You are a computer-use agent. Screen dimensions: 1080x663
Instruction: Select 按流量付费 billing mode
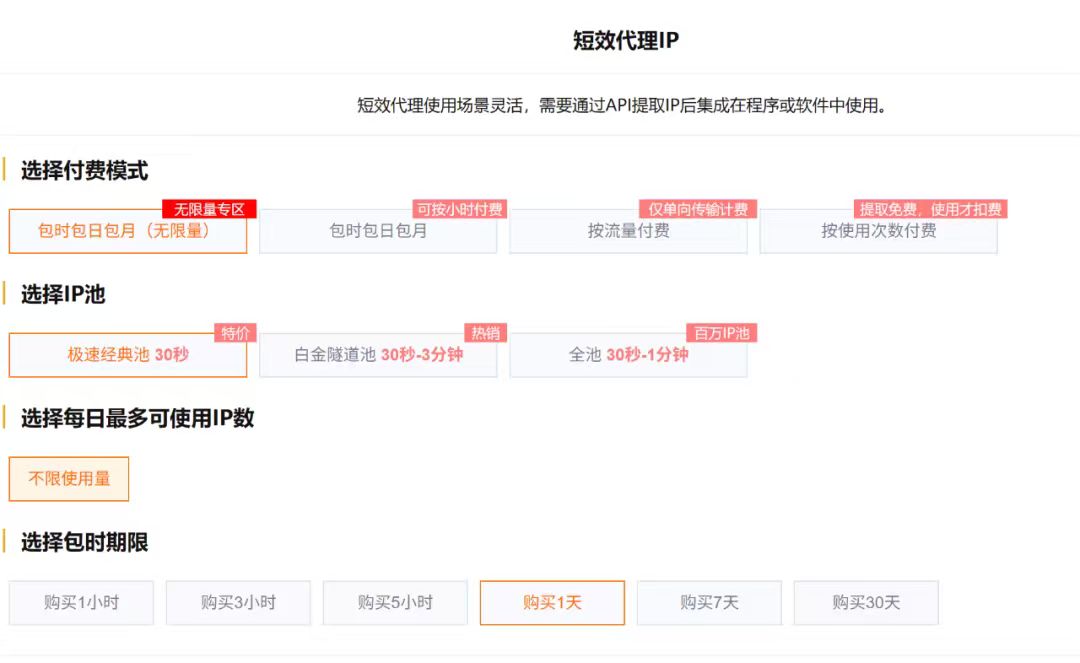[628, 231]
